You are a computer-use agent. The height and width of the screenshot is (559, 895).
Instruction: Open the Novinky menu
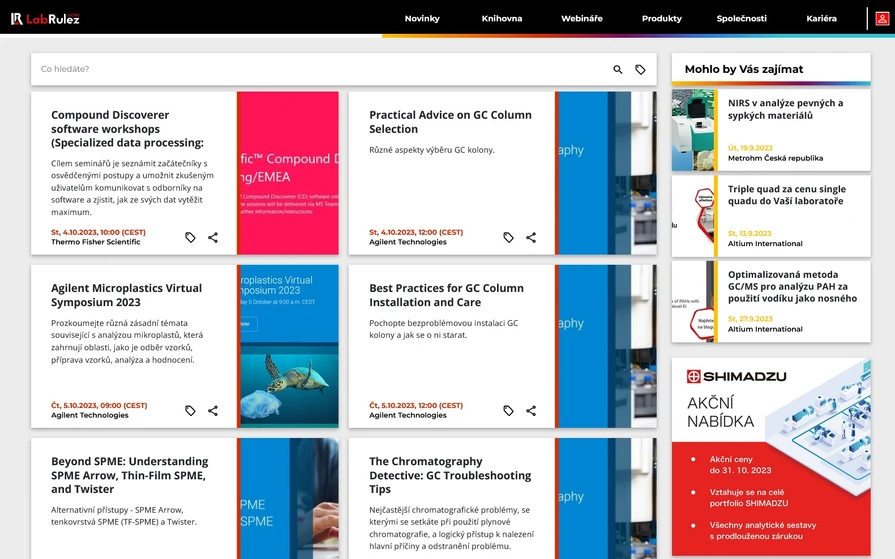click(422, 18)
